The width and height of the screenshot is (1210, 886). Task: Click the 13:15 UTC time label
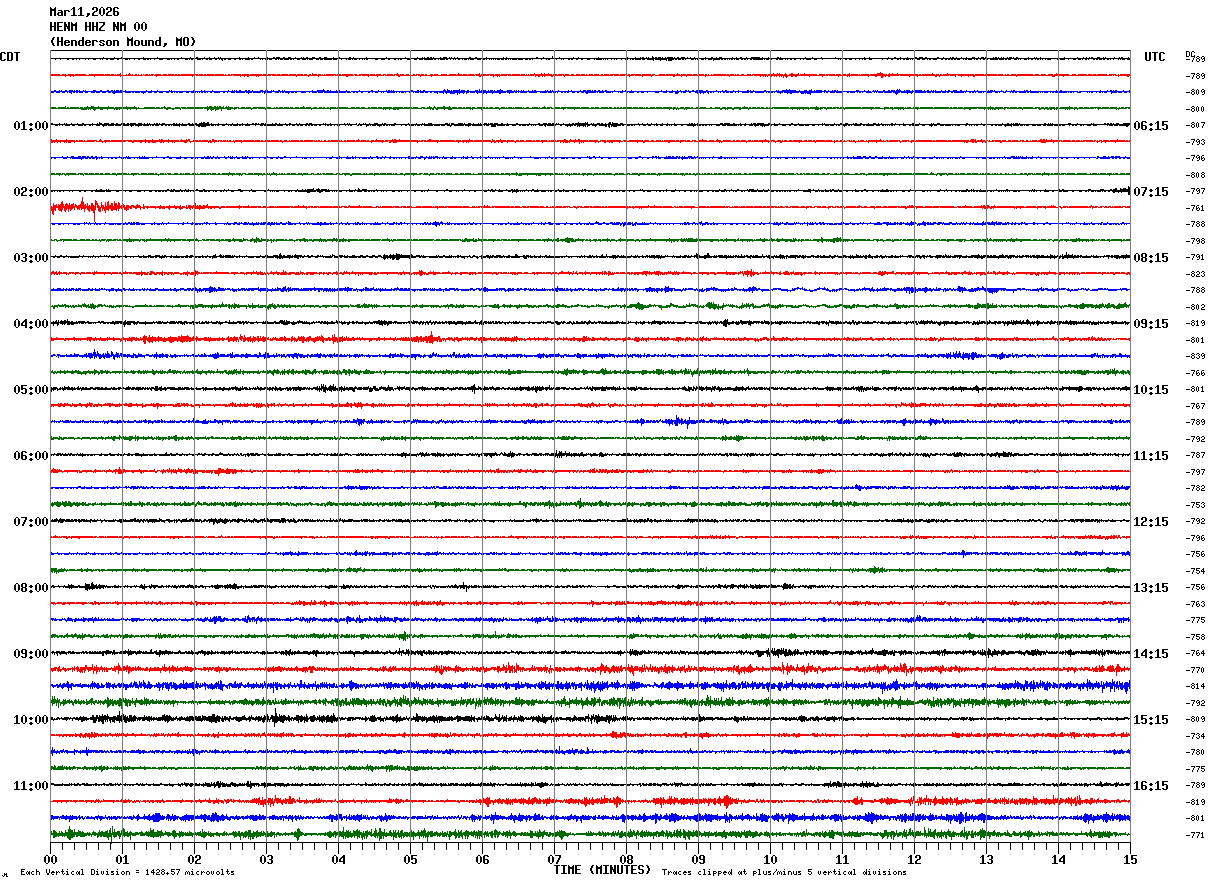click(1151, 588)
